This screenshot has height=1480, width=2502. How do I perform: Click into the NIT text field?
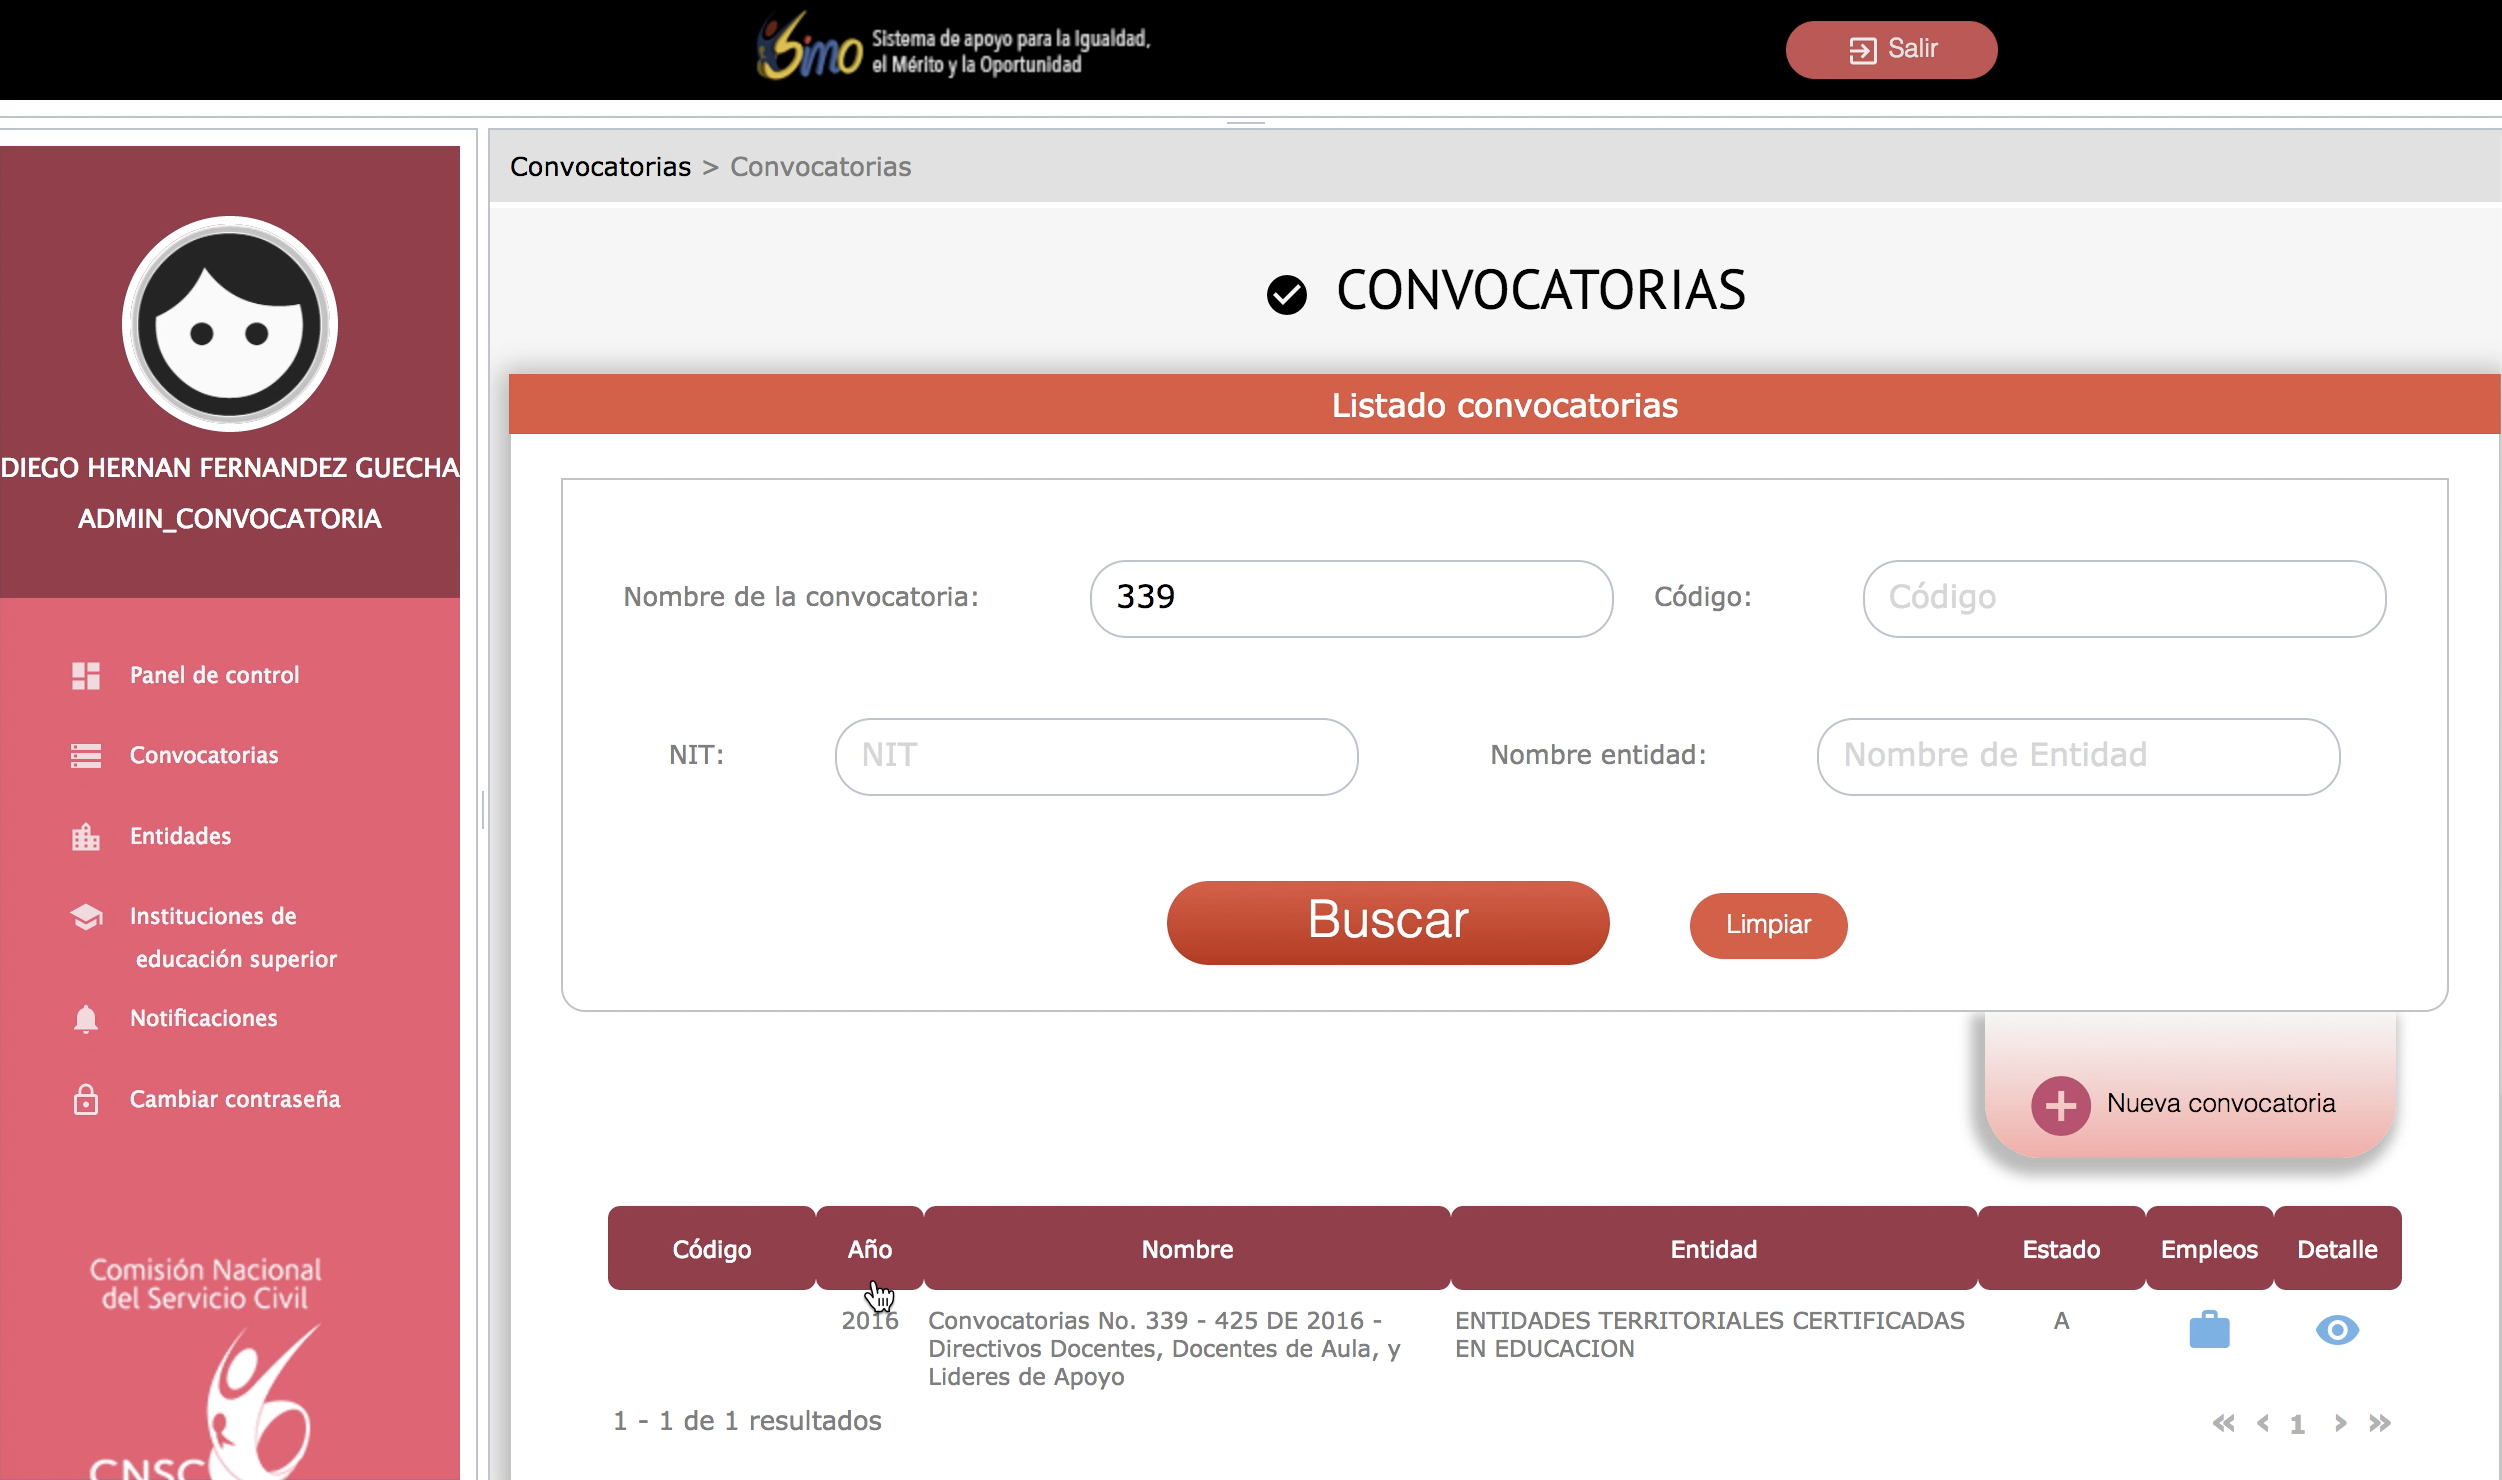coord(1096,756)
